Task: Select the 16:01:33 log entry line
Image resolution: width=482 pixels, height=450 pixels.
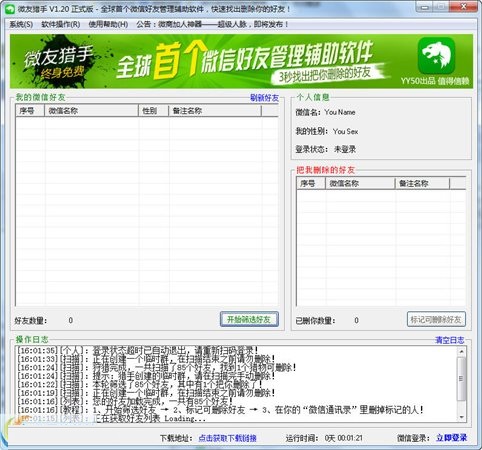Action: point(146,359)
